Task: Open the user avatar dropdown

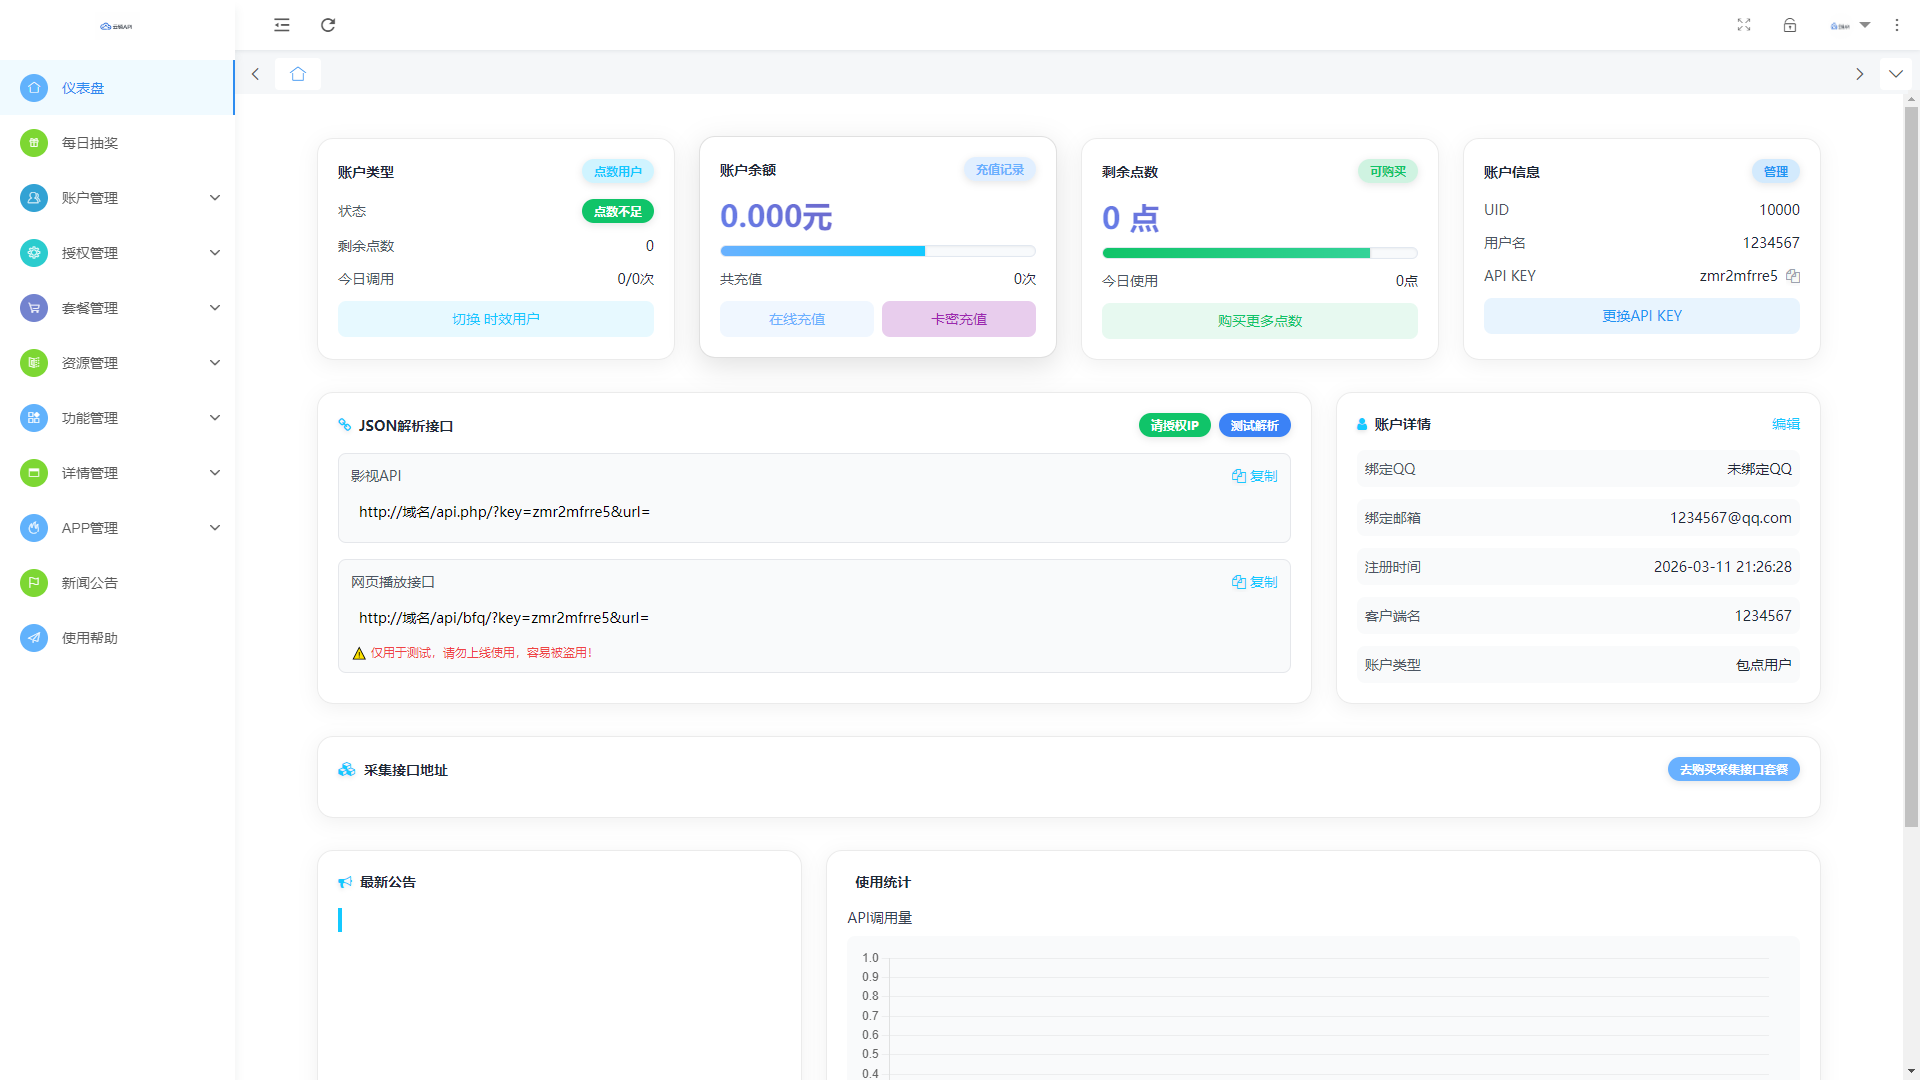Action: (1850, 25)
